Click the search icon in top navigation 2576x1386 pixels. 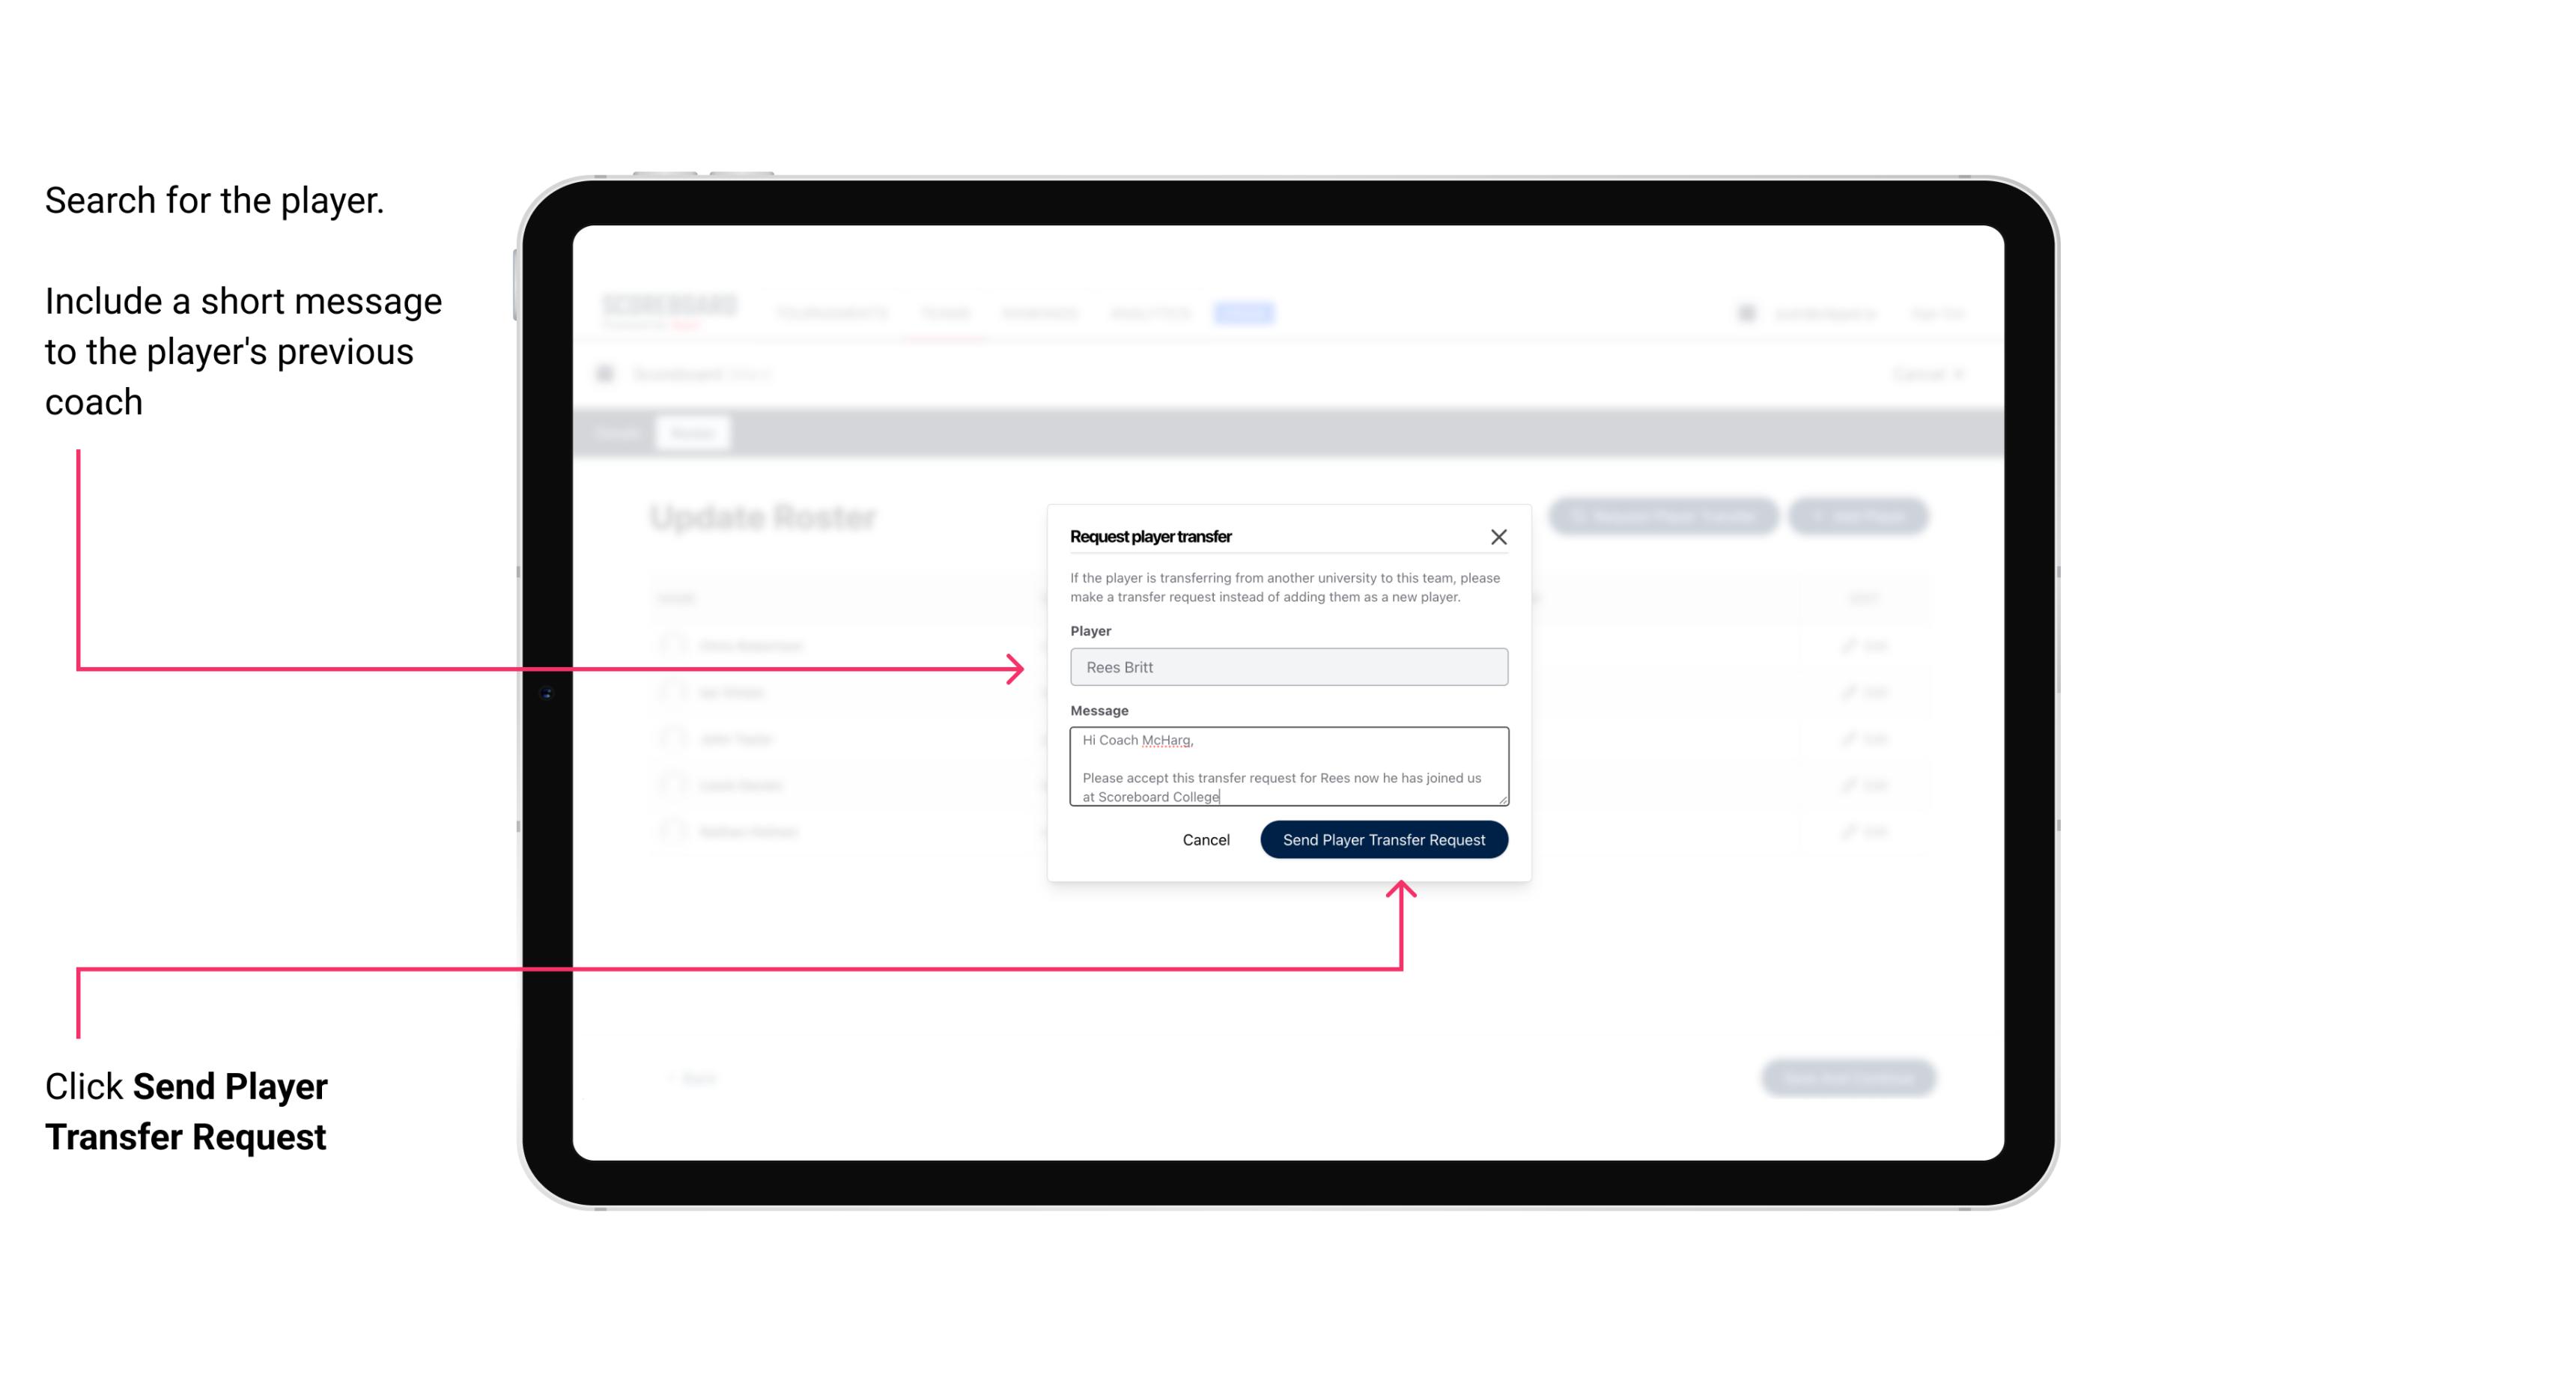[1745, 311]
